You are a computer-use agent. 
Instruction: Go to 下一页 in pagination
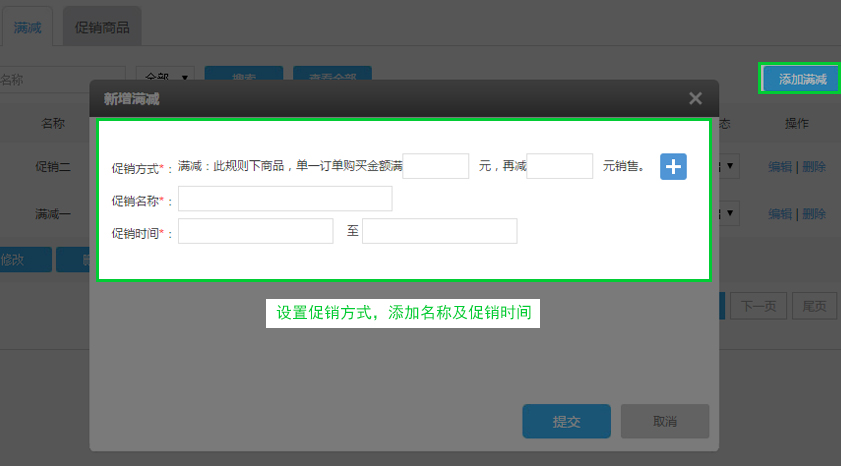[x=758, y=306]
